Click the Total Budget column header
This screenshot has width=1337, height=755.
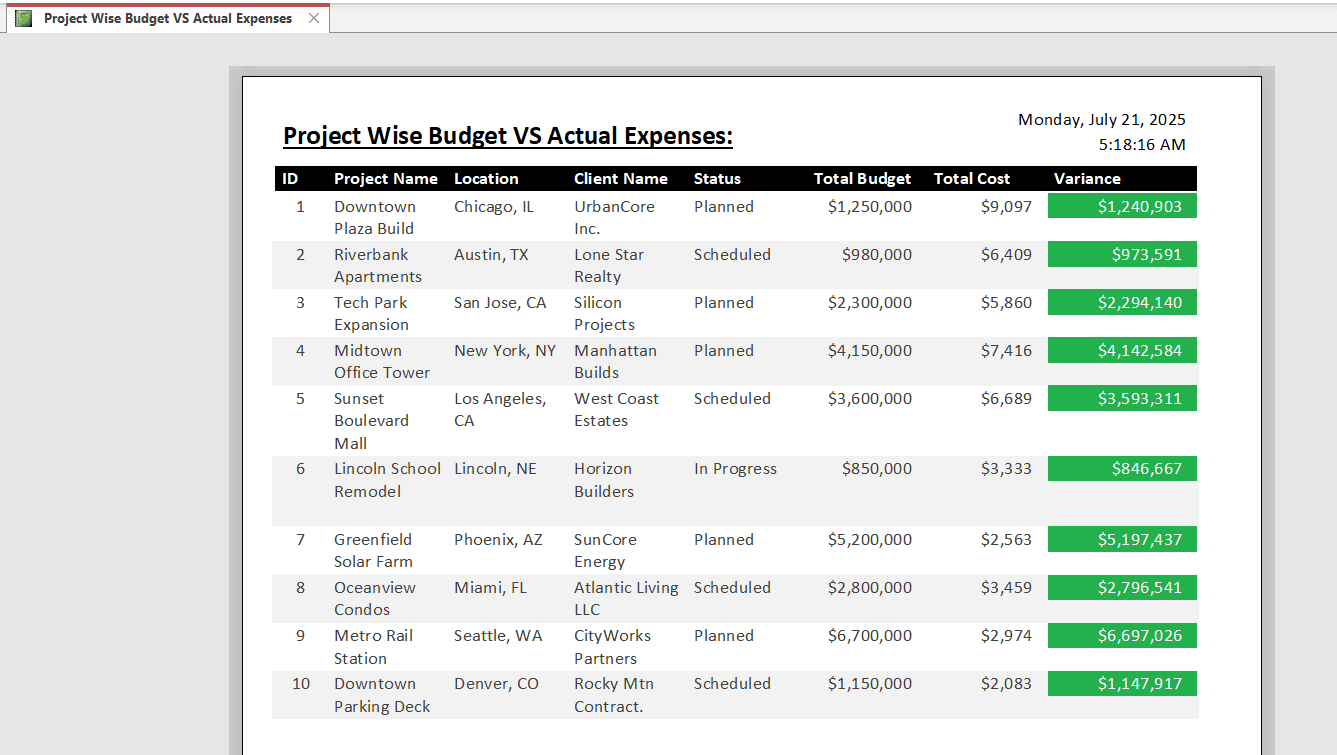click(862, 179)
